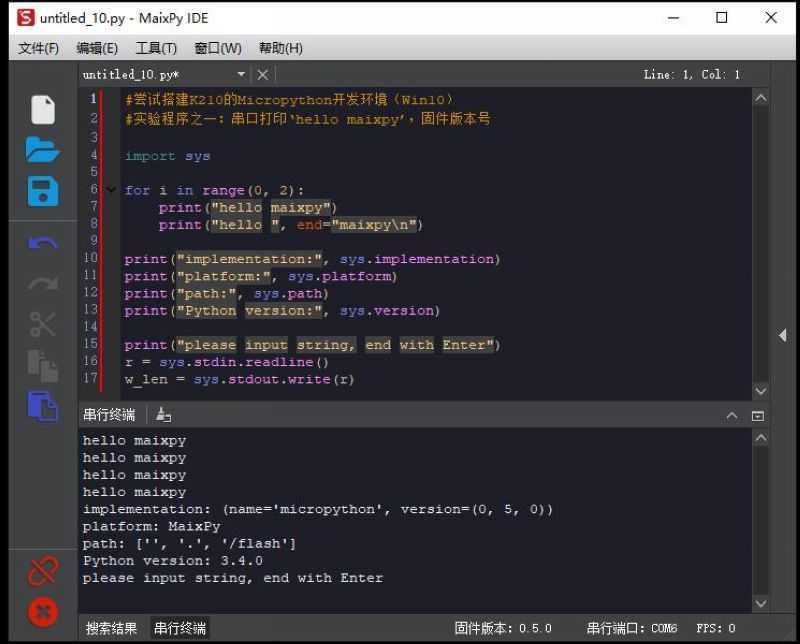Click terminal output 'path: ['', '.', '/flash']'
800x644 pixels.
[x=189, y=543]
